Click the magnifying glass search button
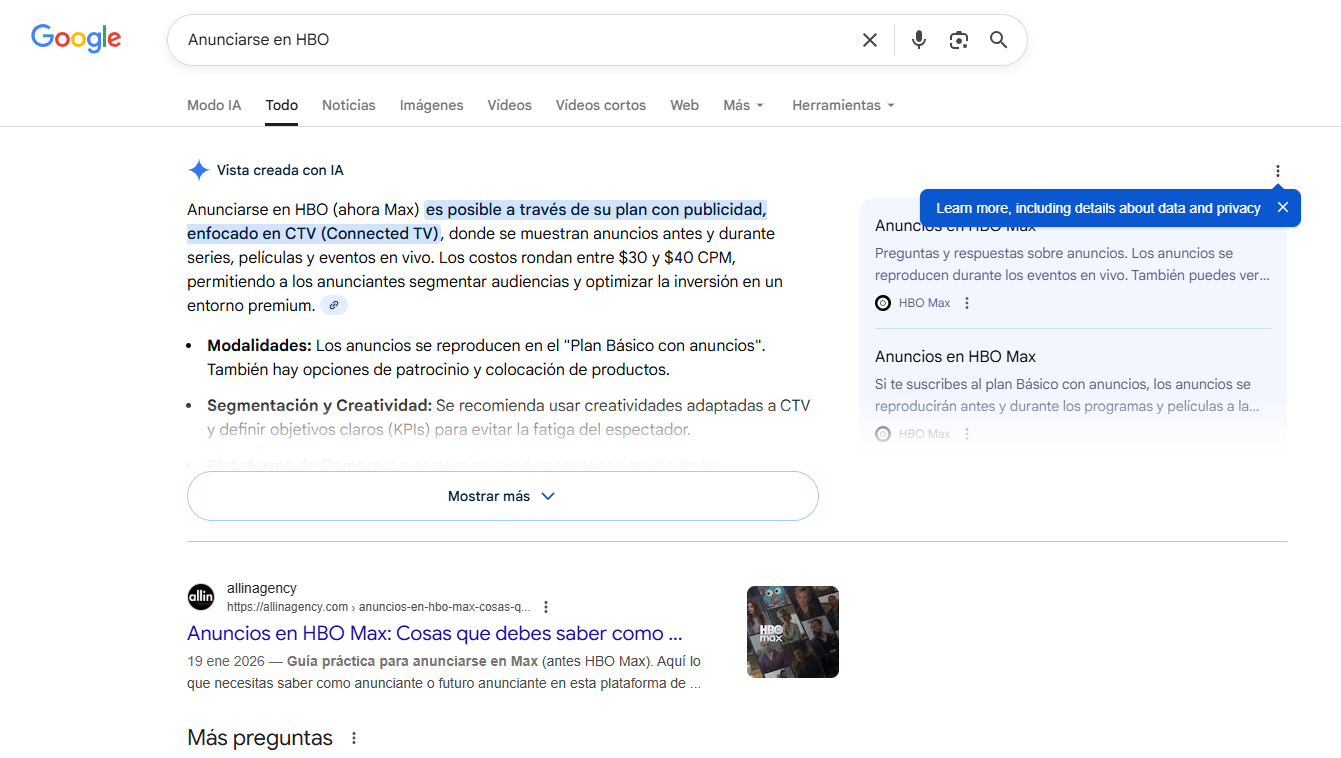Image resolution: width=1341 pixels, height=758 pixels. pos(998,40)
